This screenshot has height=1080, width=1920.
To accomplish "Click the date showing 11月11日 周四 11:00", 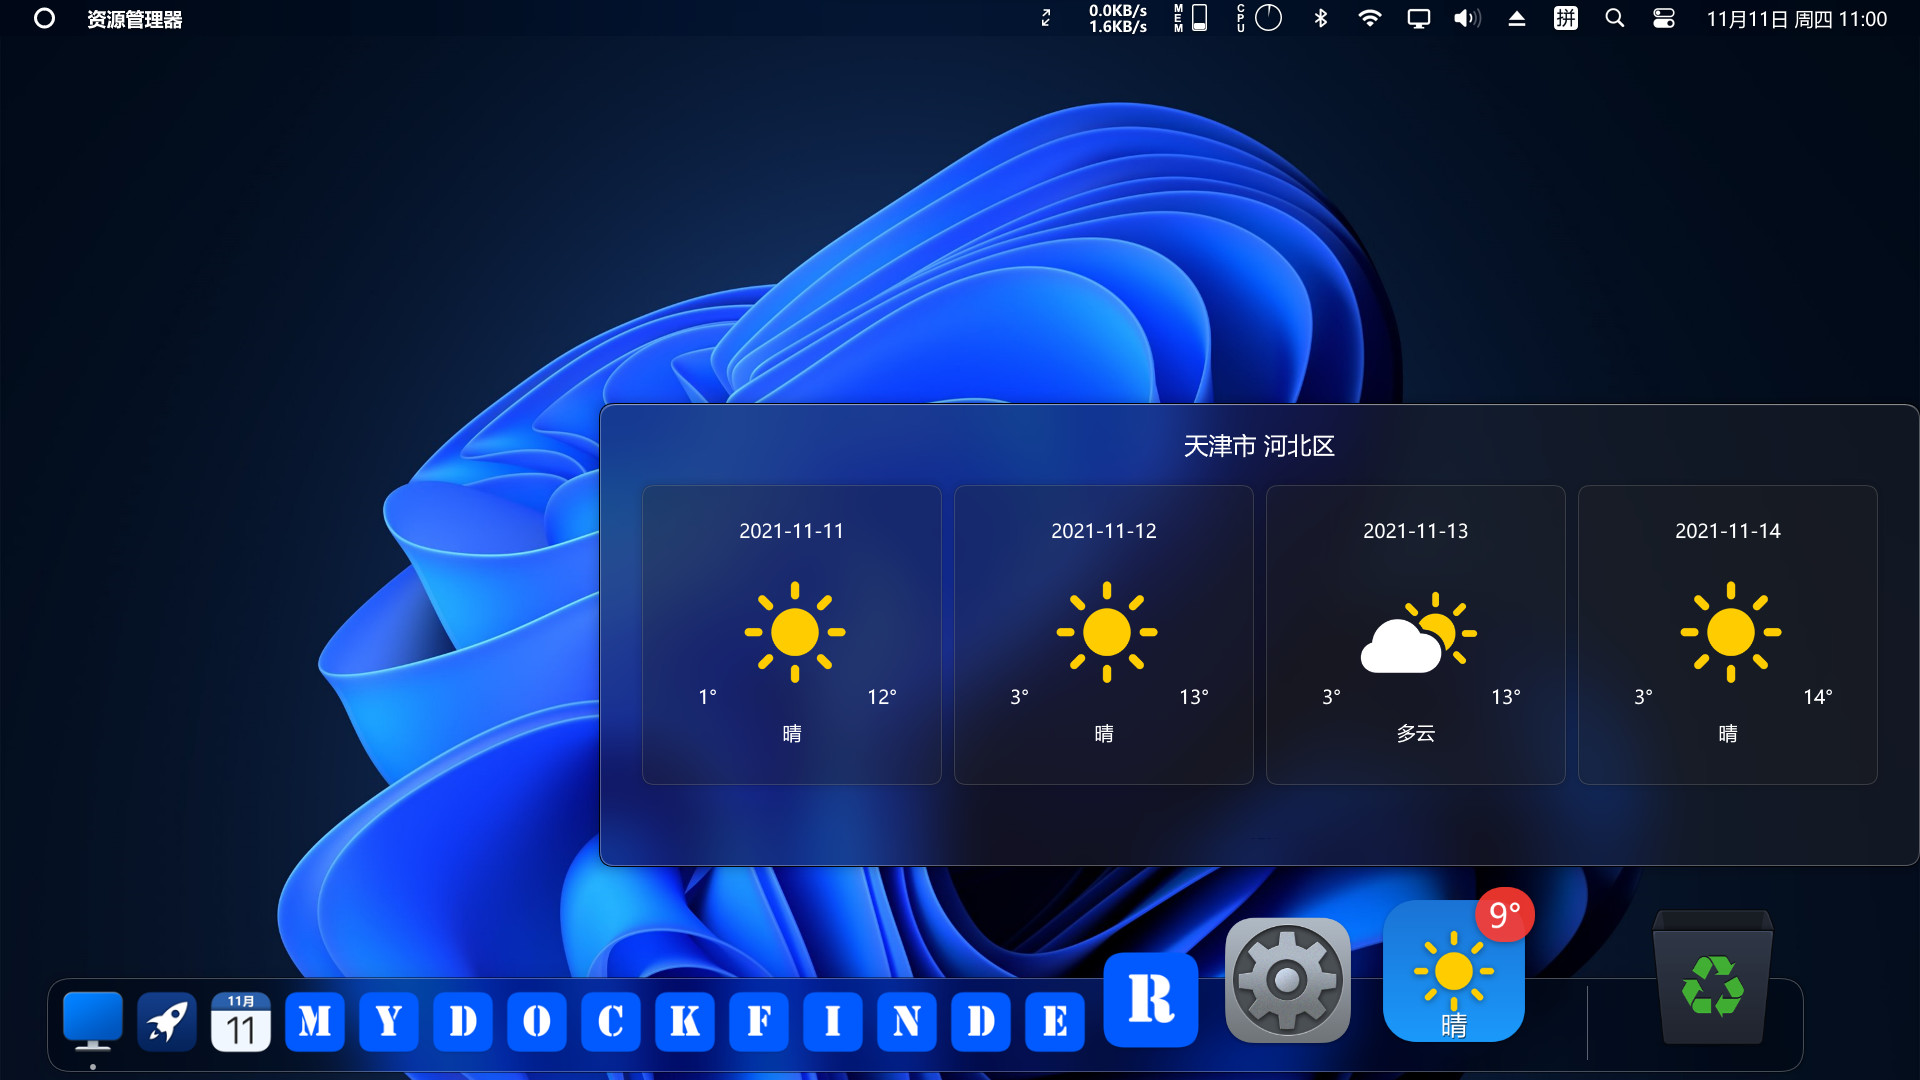I will [1797, 18].
